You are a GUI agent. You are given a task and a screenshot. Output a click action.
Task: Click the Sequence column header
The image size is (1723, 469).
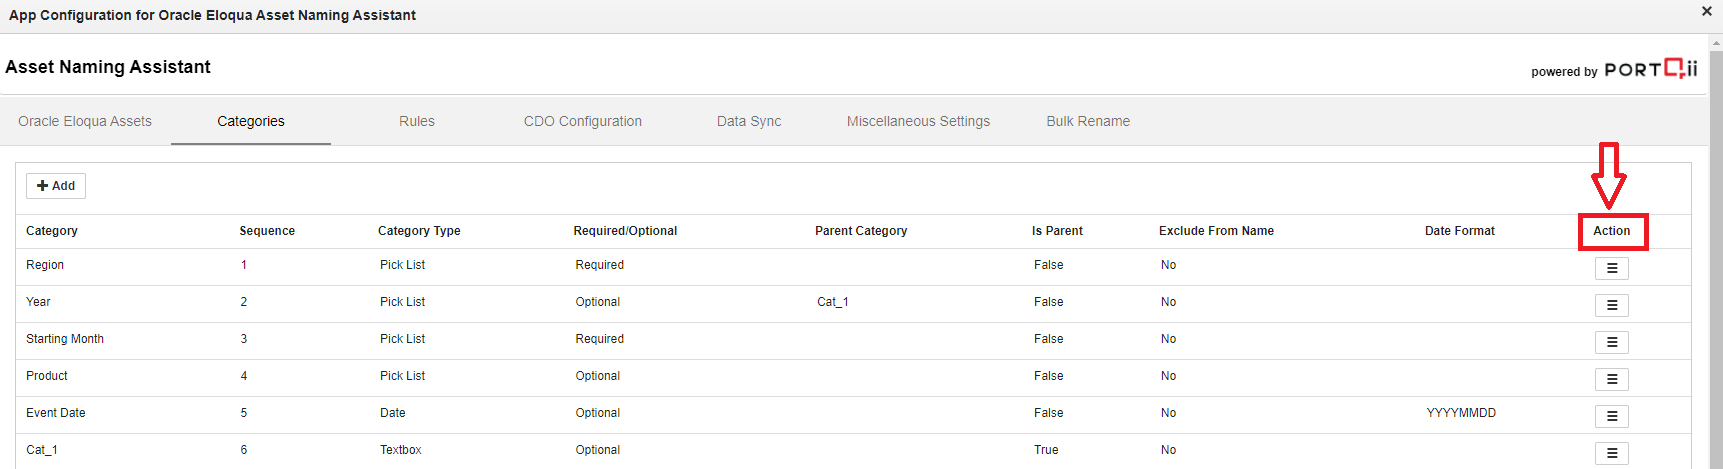267,231
